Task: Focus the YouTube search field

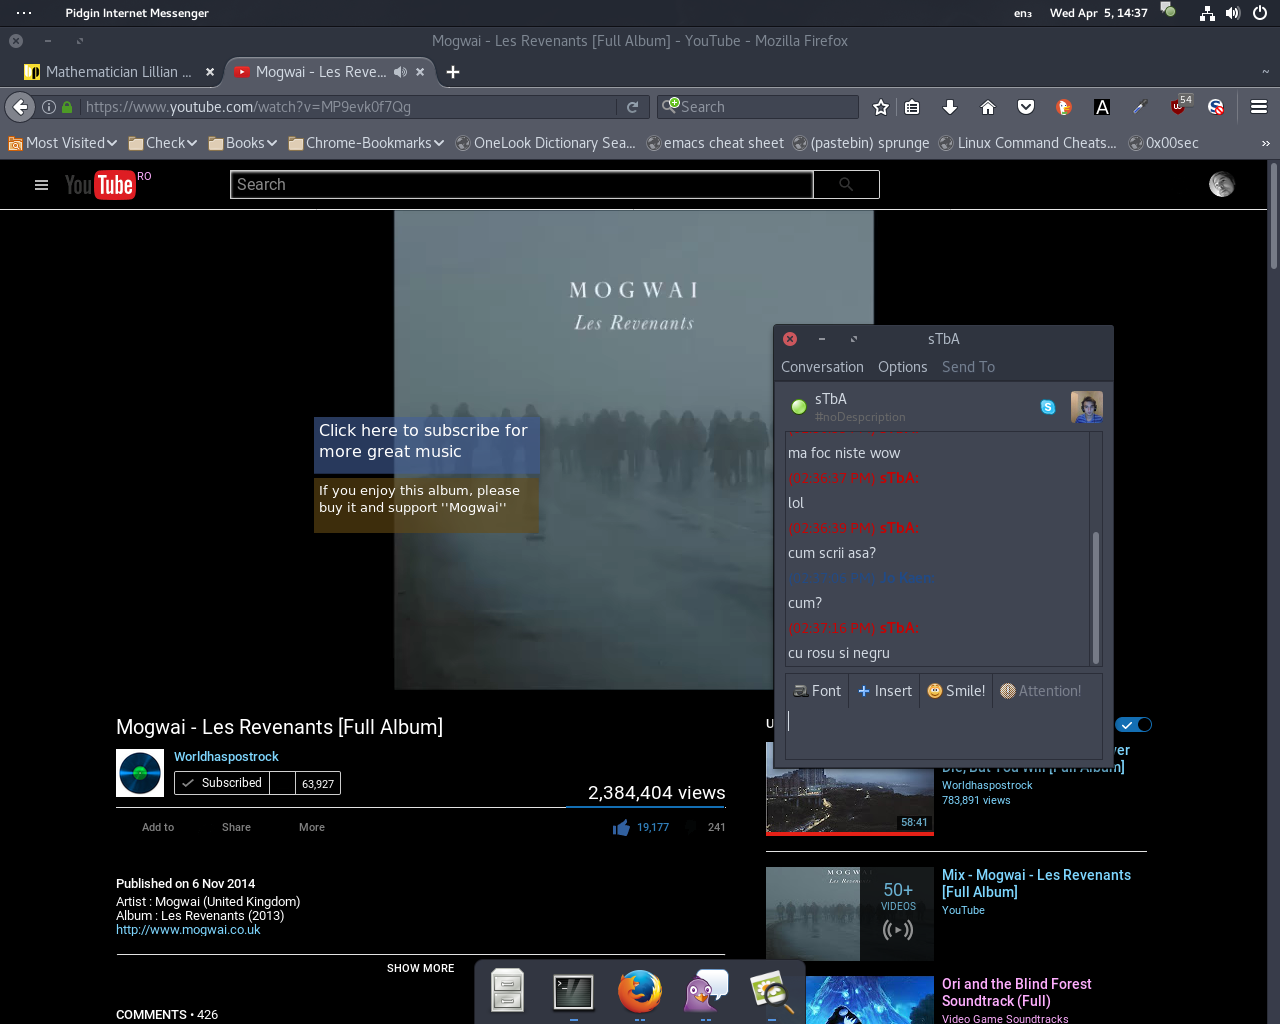Action: (x=522, y=184)
